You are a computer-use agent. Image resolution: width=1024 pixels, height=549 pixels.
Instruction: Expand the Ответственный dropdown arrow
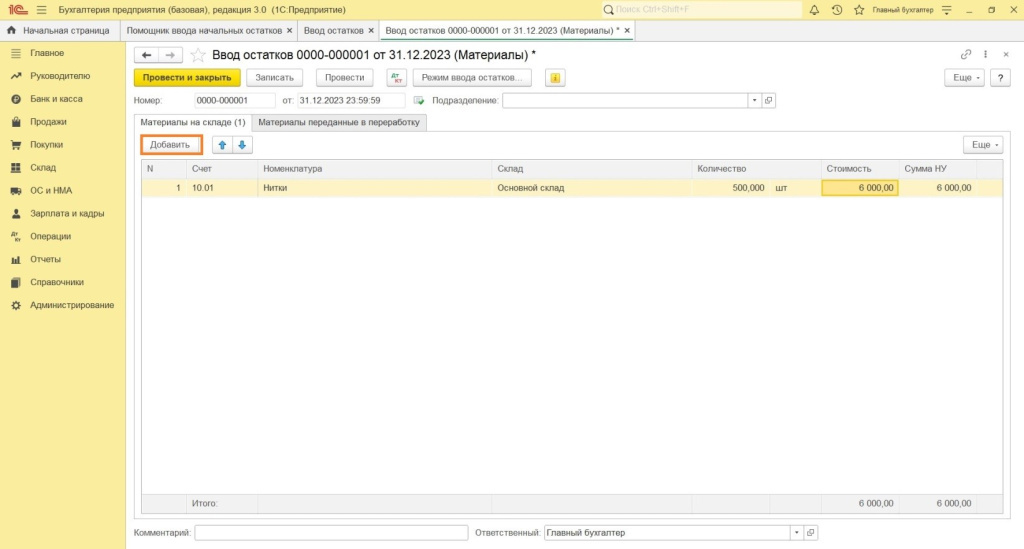[796, 533]
